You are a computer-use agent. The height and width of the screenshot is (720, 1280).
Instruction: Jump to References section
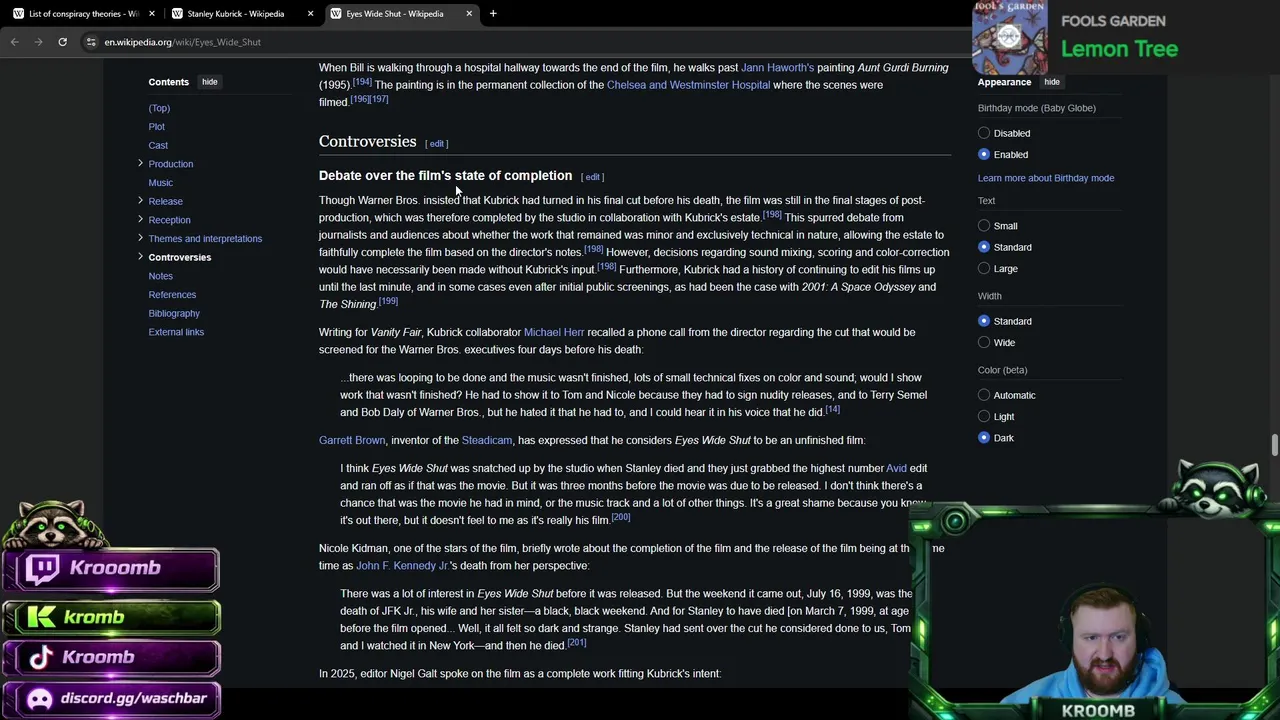click(172, 294)
